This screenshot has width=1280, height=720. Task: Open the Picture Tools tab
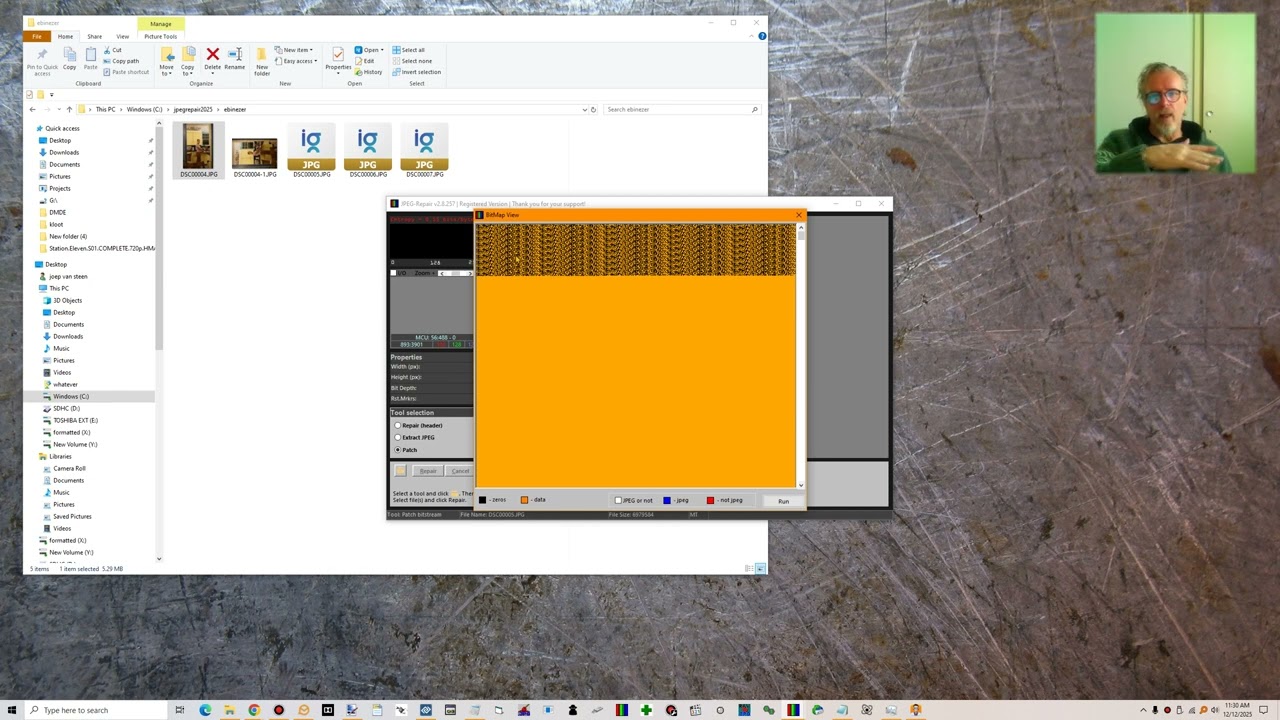160,36
